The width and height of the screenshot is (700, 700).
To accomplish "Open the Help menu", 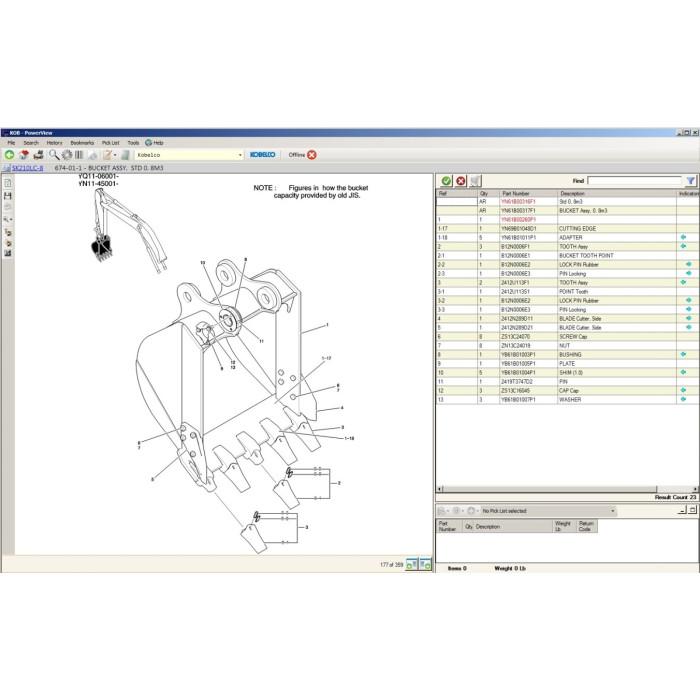I will click(x=154, y=143).
